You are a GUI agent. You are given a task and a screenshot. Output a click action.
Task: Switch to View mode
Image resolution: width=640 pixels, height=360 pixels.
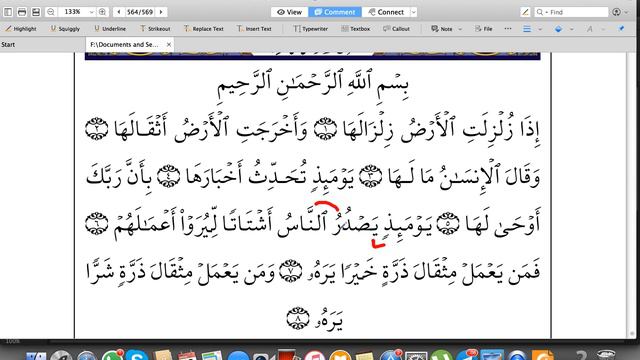click(289, 12)
